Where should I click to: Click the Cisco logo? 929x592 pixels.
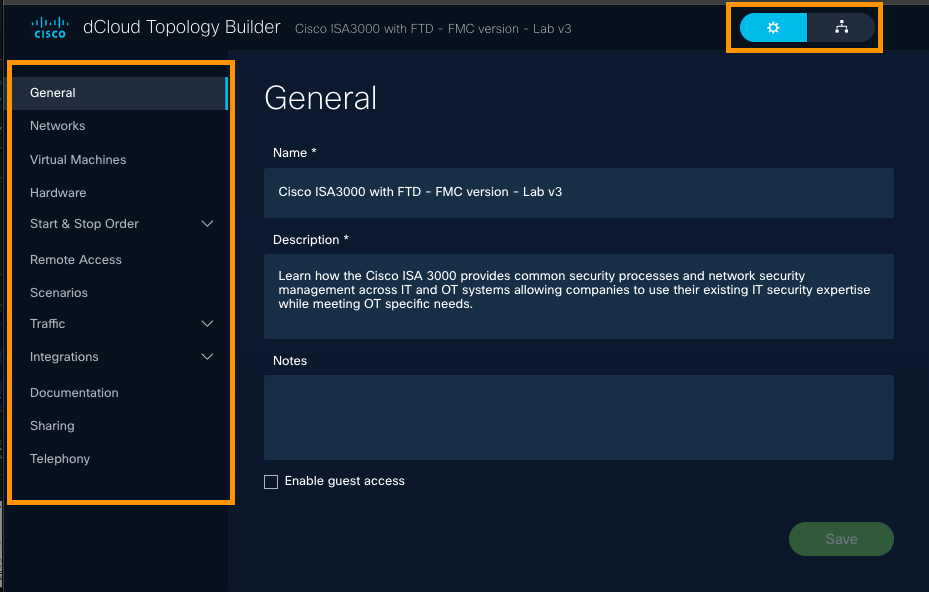[50, 28]
